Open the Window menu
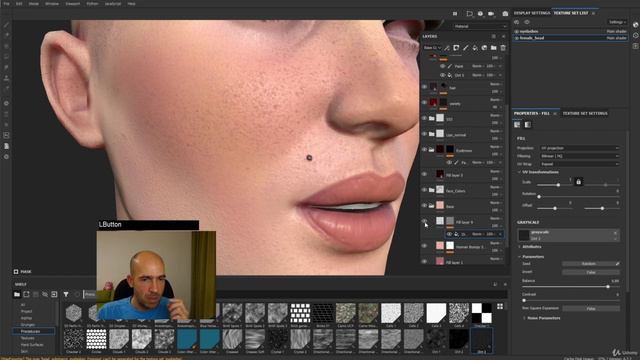The height and width of the screenshot is (360, 640). 52,4
